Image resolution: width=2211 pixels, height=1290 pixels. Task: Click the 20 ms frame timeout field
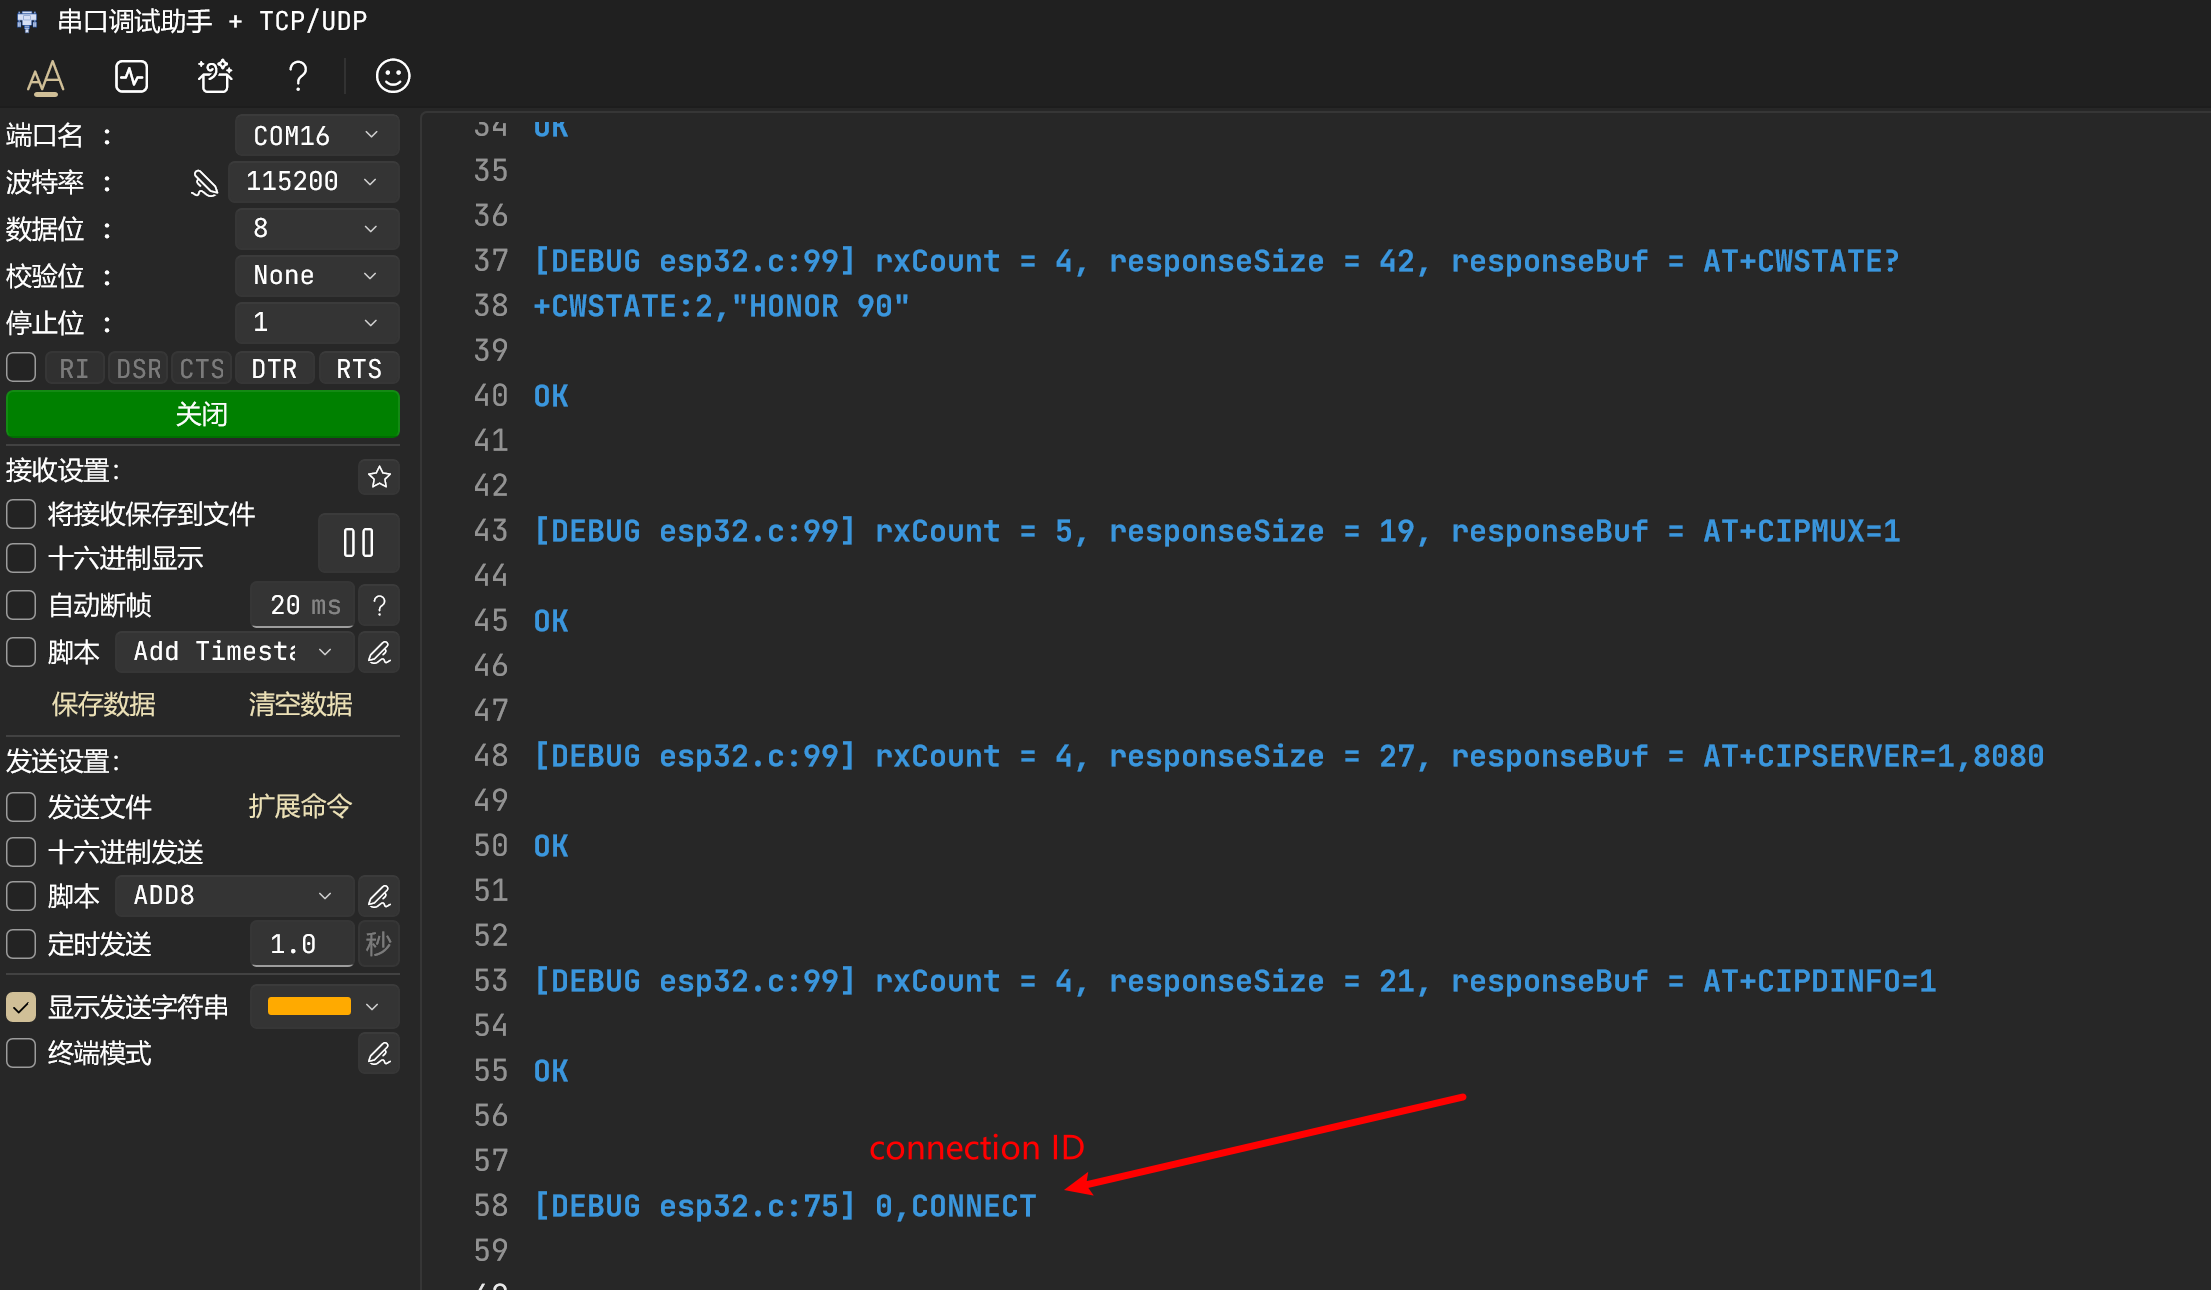[x=303, y=606]
